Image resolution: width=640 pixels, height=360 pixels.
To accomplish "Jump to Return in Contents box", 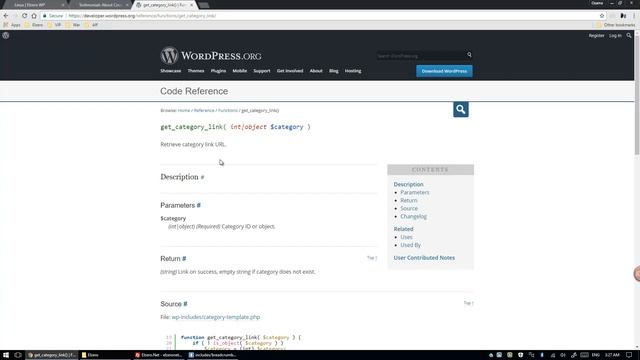I will [409, 200].
